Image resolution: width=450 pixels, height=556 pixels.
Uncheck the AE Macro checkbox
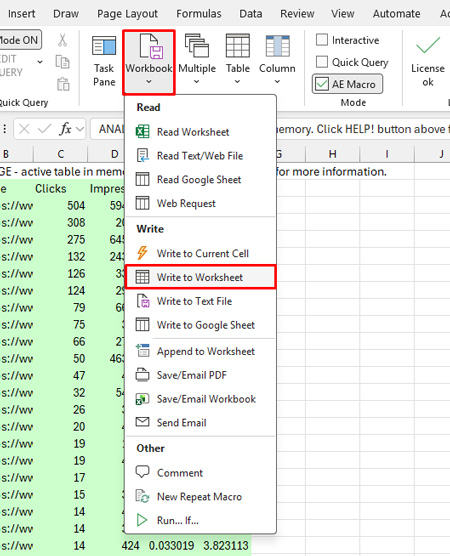[322, 84]
